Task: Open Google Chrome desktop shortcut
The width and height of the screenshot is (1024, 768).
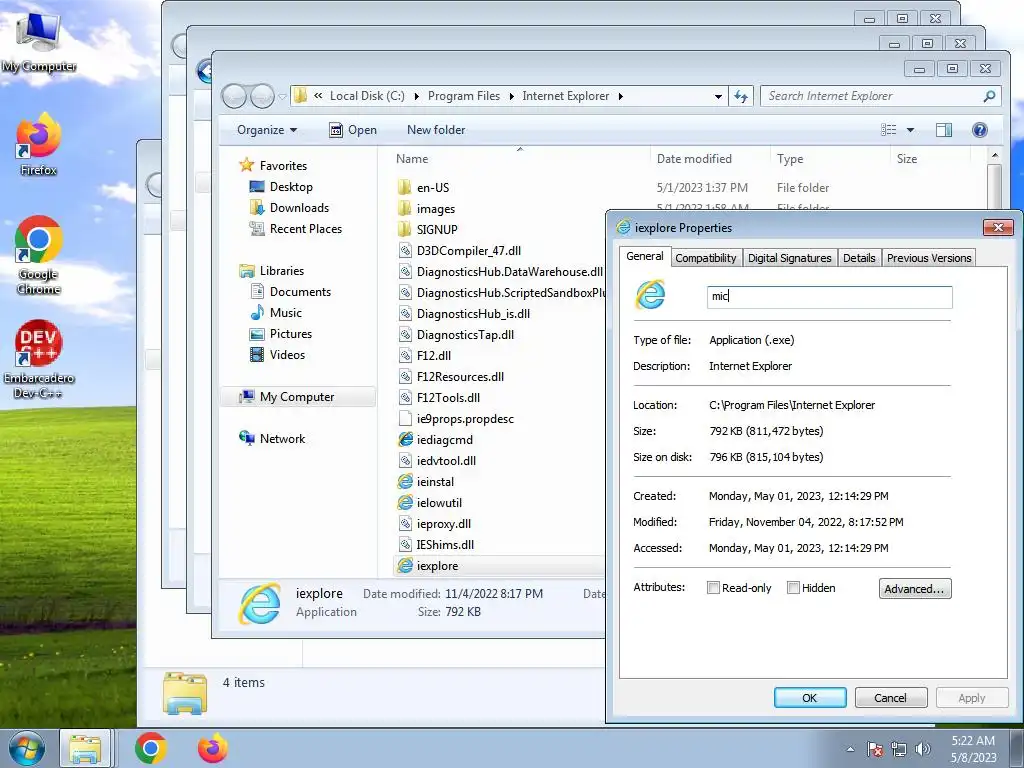Action: coord(39,255)
